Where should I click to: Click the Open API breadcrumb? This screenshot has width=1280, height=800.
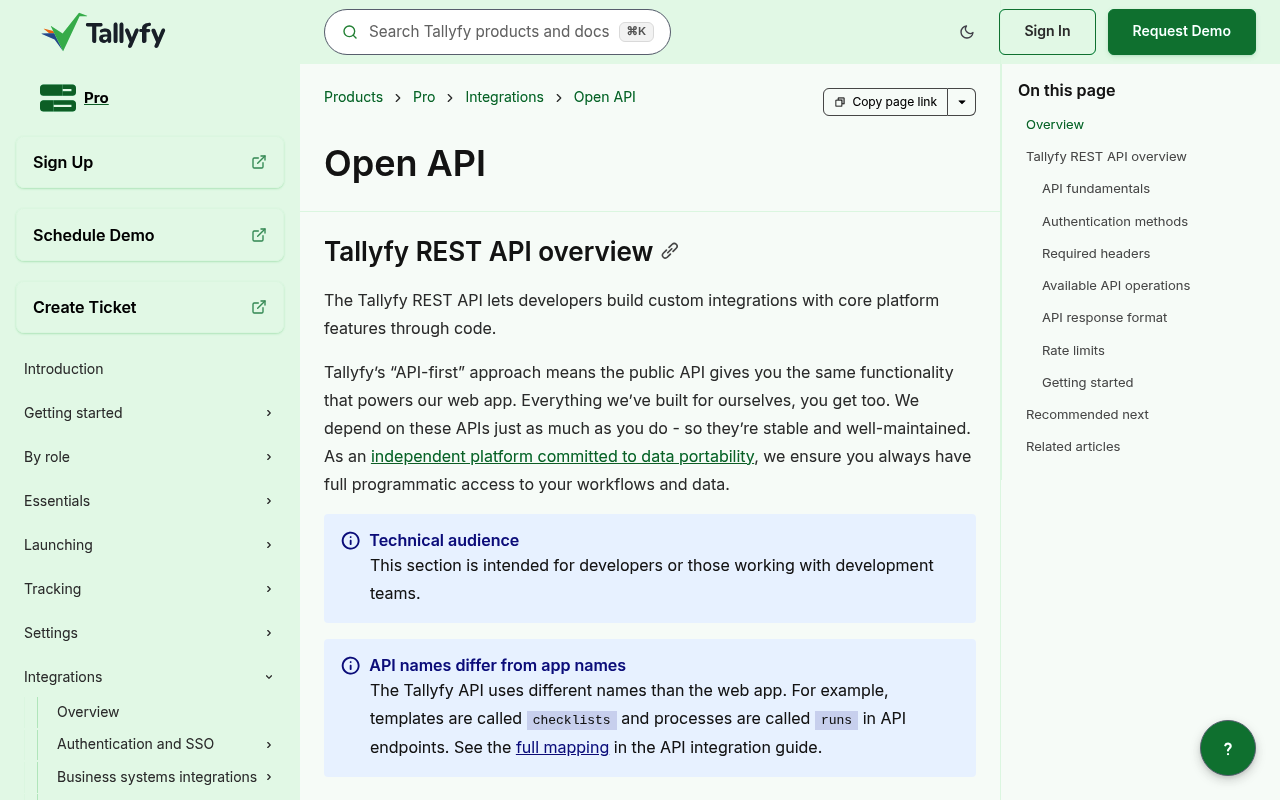tap(605, 97)
